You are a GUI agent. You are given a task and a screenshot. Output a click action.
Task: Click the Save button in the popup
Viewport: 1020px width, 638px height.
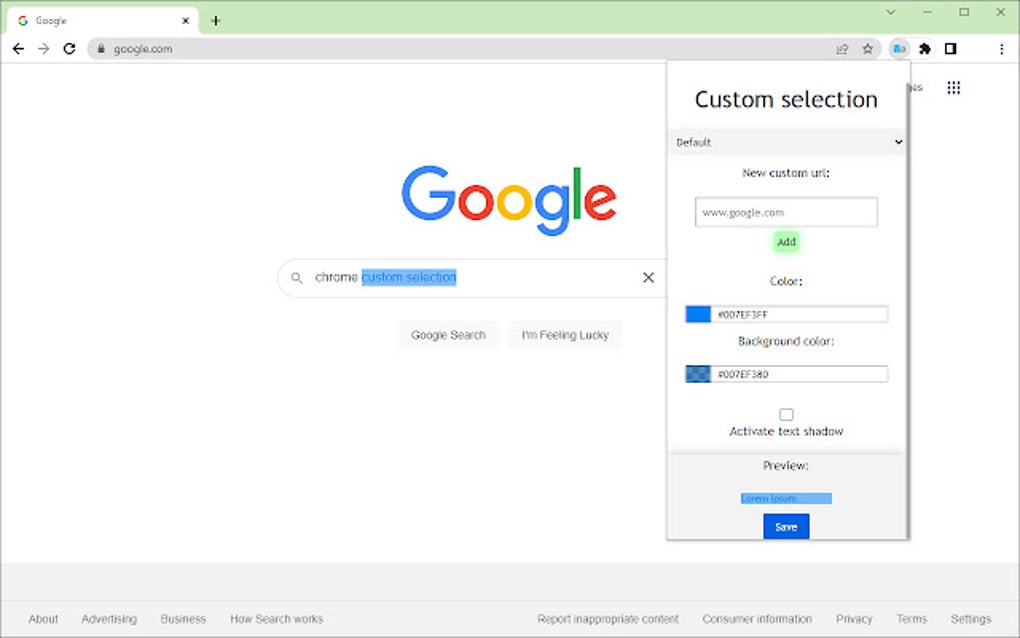coord(786,526)
